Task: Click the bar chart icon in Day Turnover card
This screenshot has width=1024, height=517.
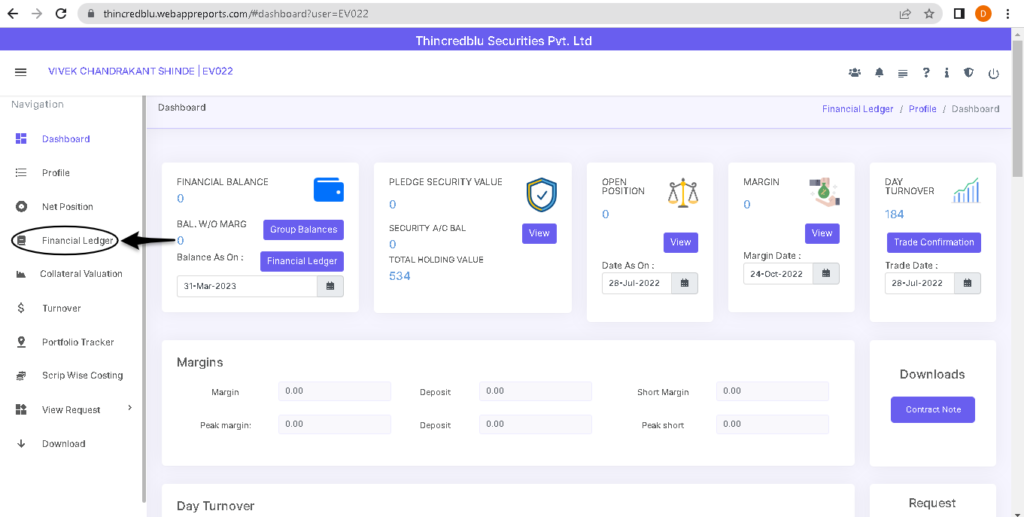Action: [966, 190]
